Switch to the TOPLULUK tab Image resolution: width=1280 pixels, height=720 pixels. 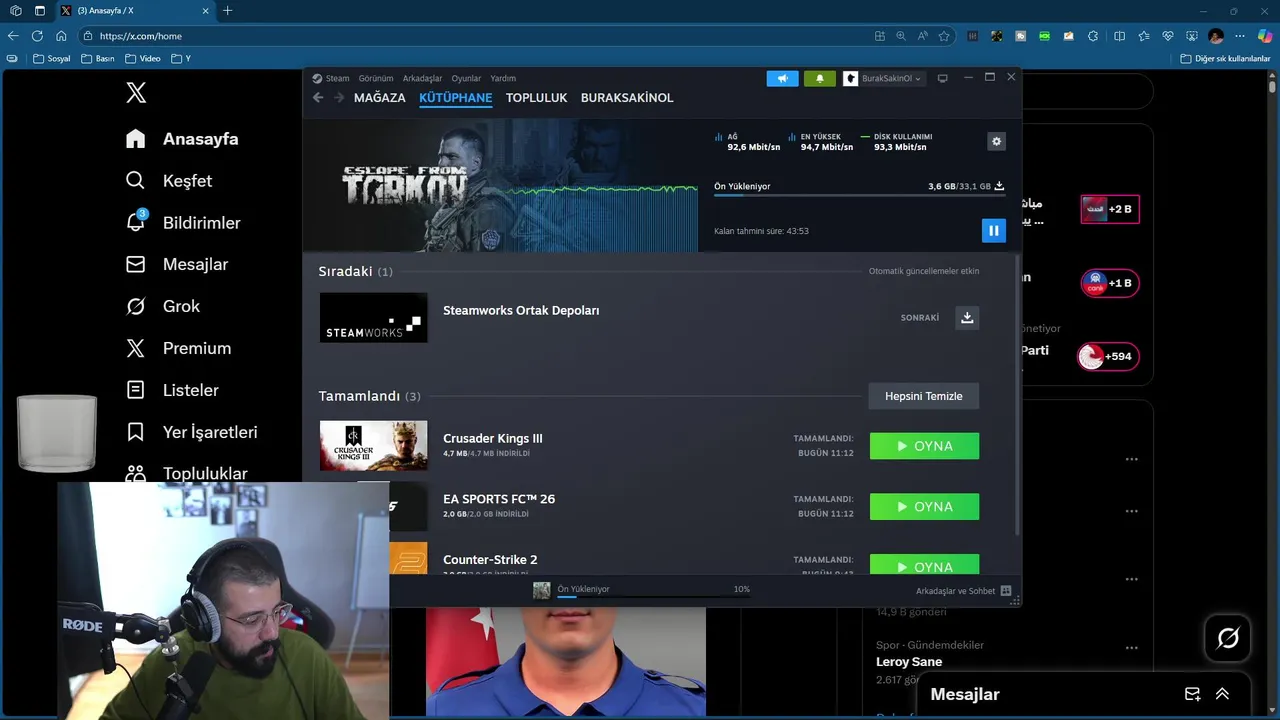tap(536, 98)
